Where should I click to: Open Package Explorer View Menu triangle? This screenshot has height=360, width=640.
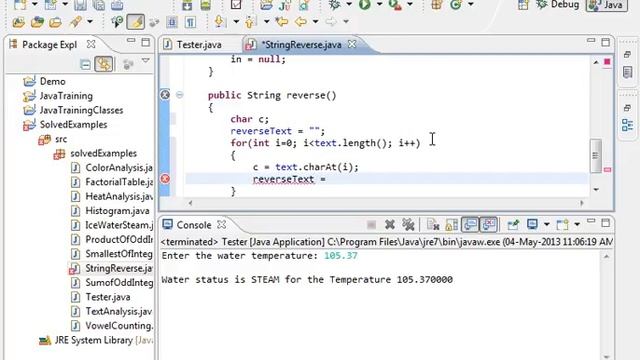point(146,61)
